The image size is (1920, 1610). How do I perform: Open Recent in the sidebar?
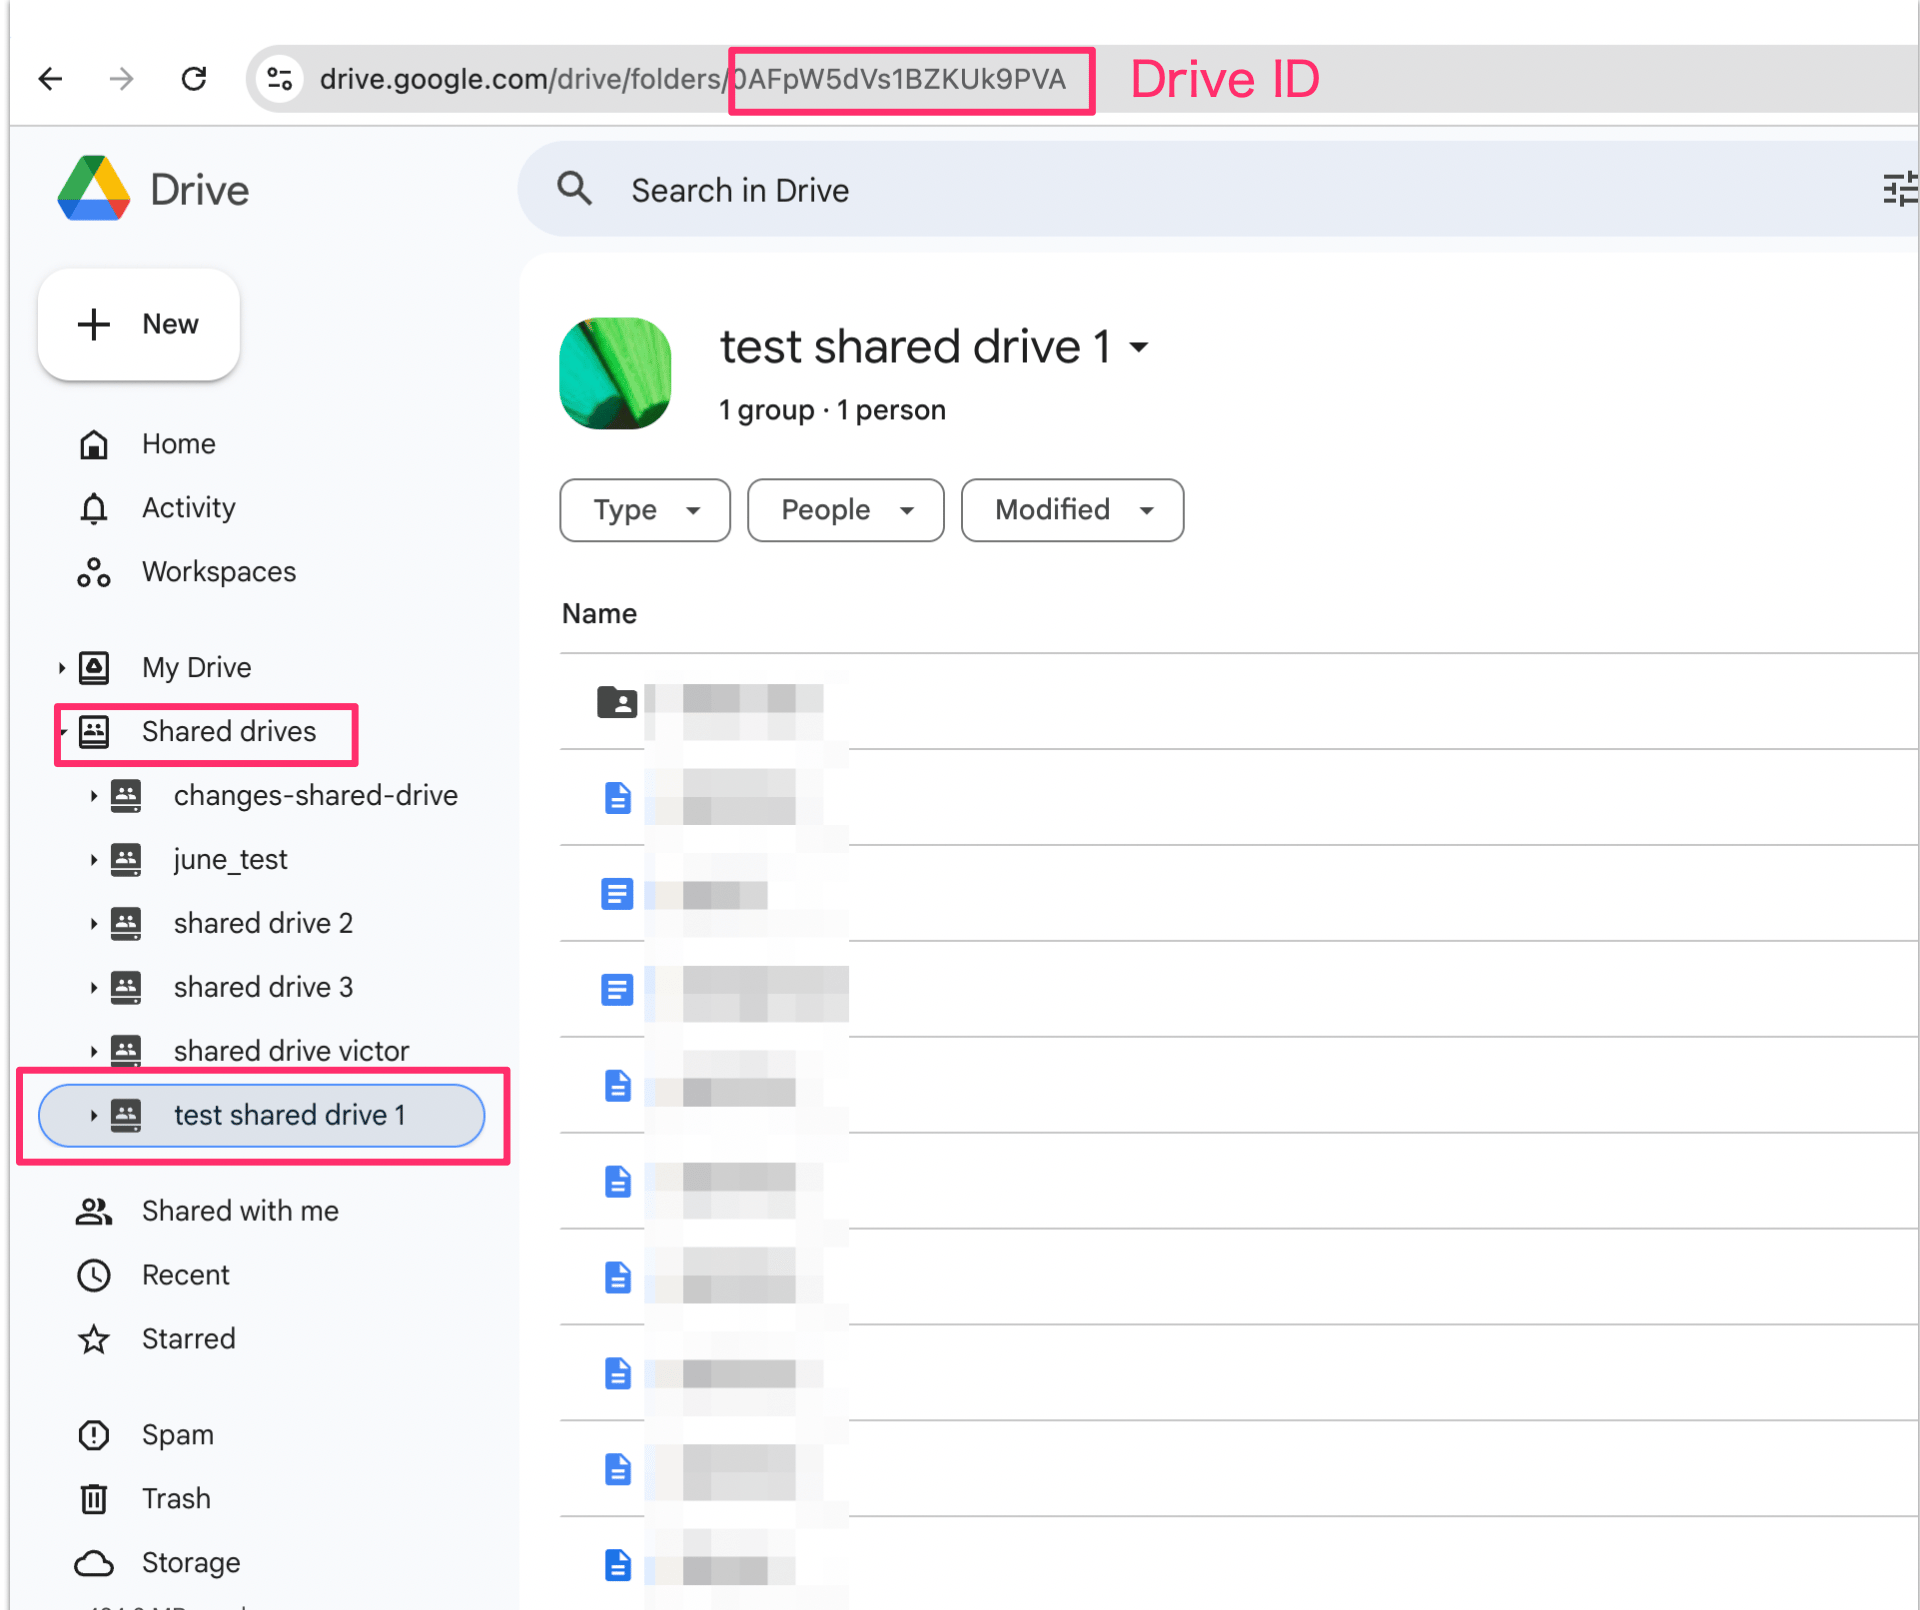coord(185,1275)
